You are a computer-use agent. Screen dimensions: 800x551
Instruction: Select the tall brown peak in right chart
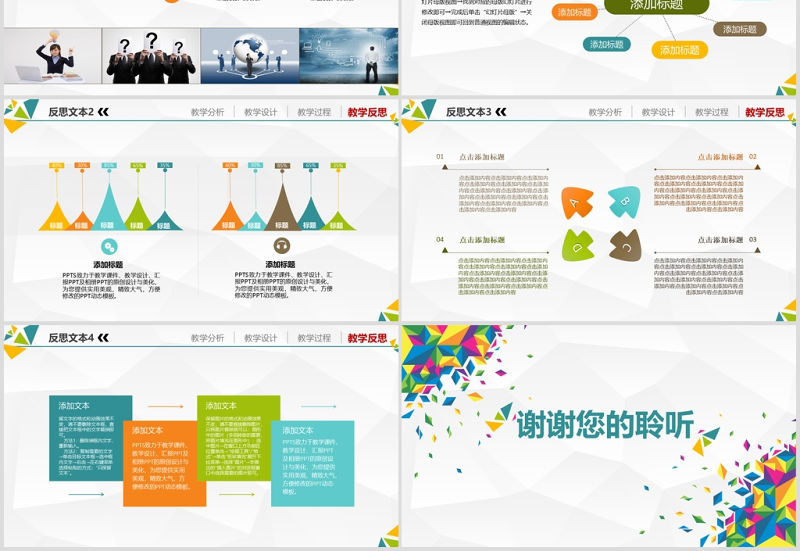click(282, 200)
